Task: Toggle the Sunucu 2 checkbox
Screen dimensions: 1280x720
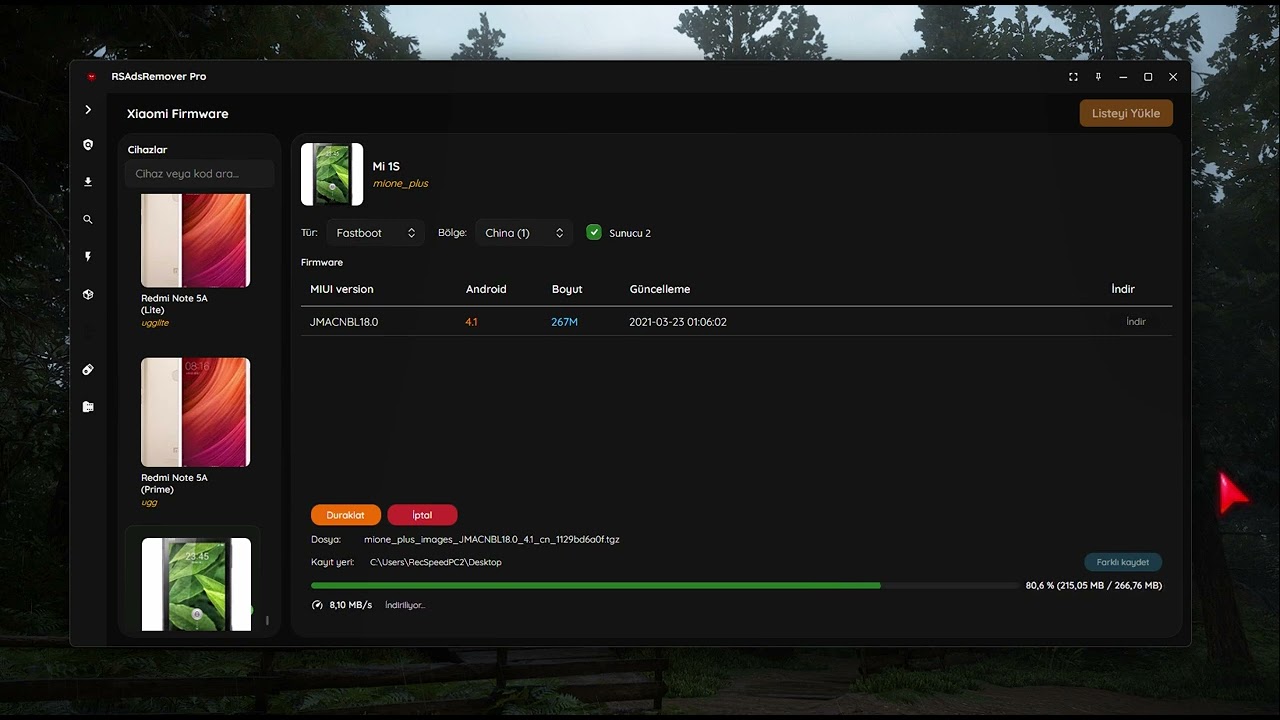Action: tap(594, 232)
